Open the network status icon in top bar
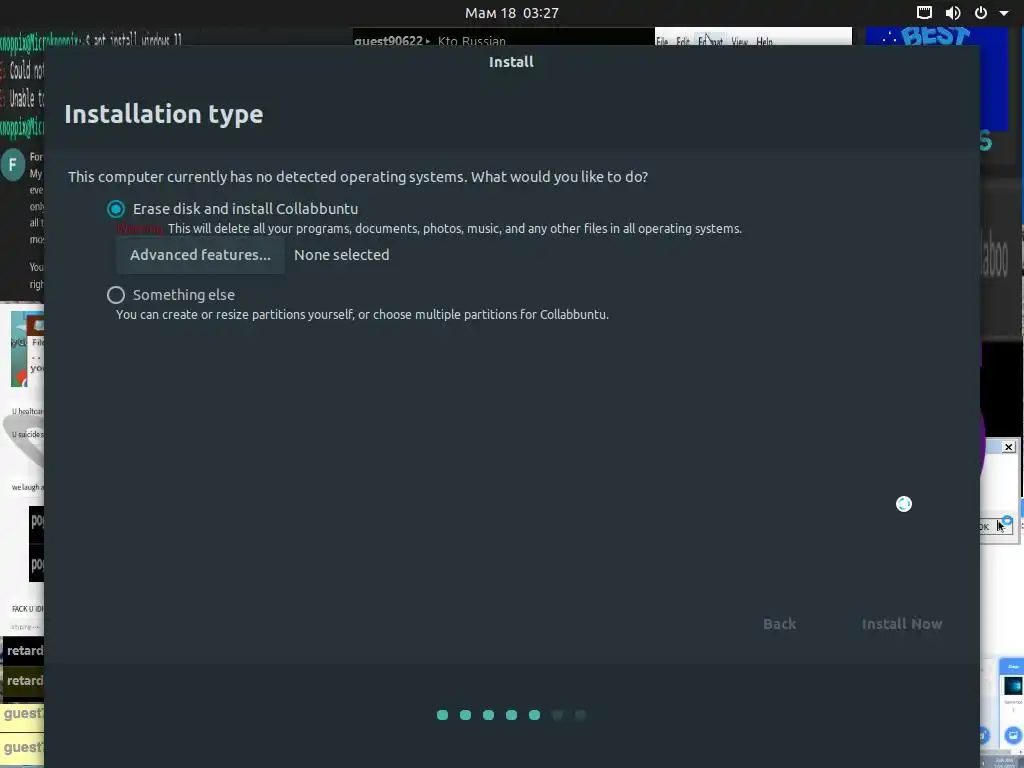Screen dimensions: 1024x768 click(924, 12)
